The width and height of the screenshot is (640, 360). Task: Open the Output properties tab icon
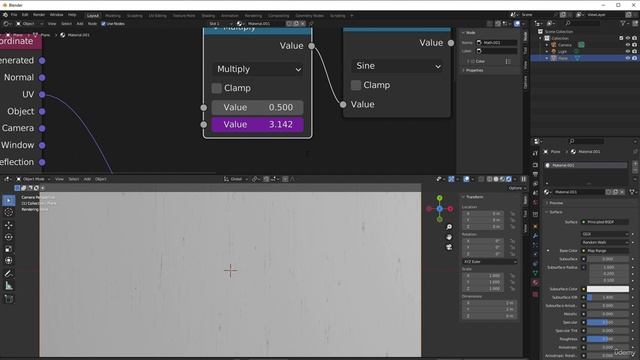point(536,174)
